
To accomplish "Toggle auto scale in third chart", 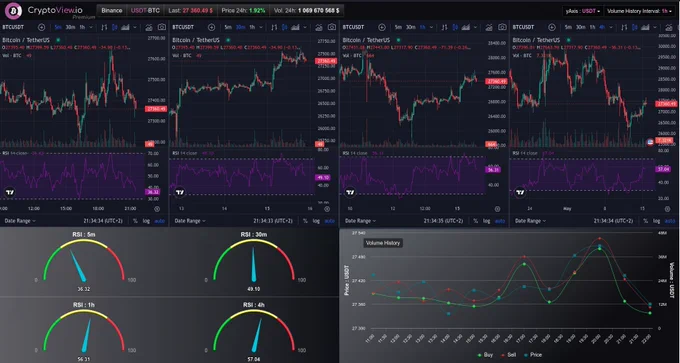I will 500,221.
